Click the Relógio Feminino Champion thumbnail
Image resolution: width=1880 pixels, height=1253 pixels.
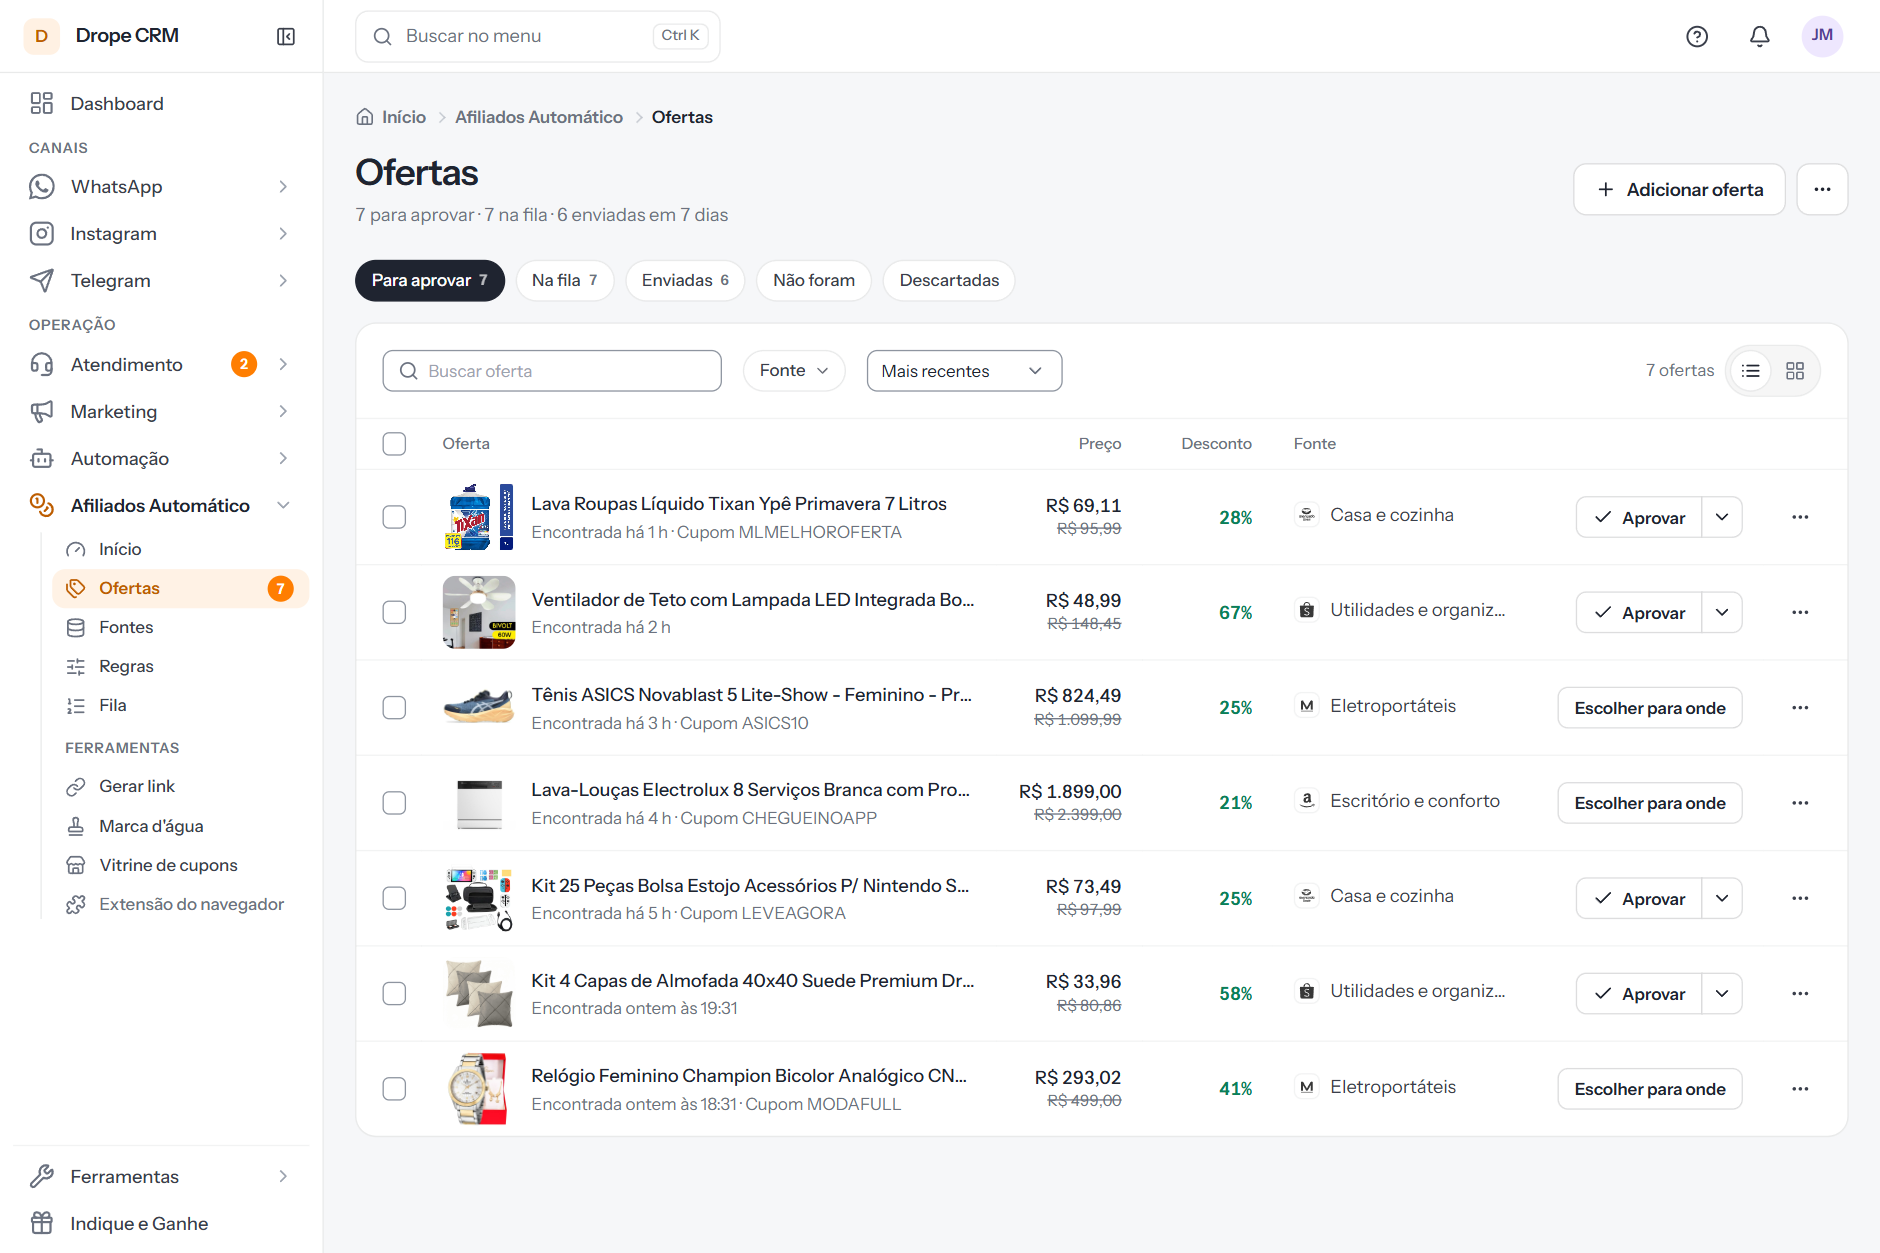[479, 1089]
